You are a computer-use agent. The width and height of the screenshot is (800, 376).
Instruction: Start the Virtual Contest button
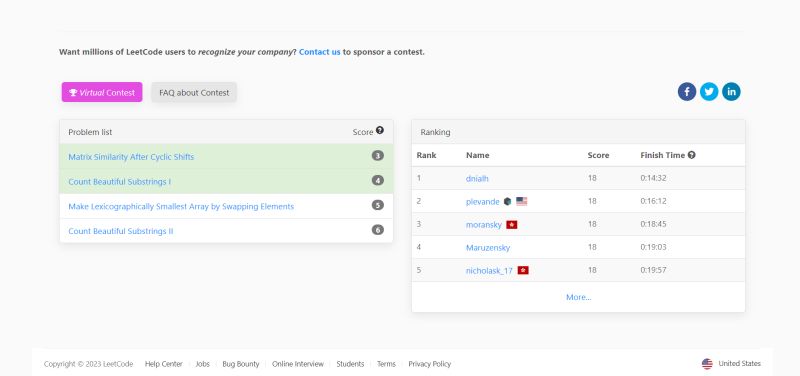[102, 92]
